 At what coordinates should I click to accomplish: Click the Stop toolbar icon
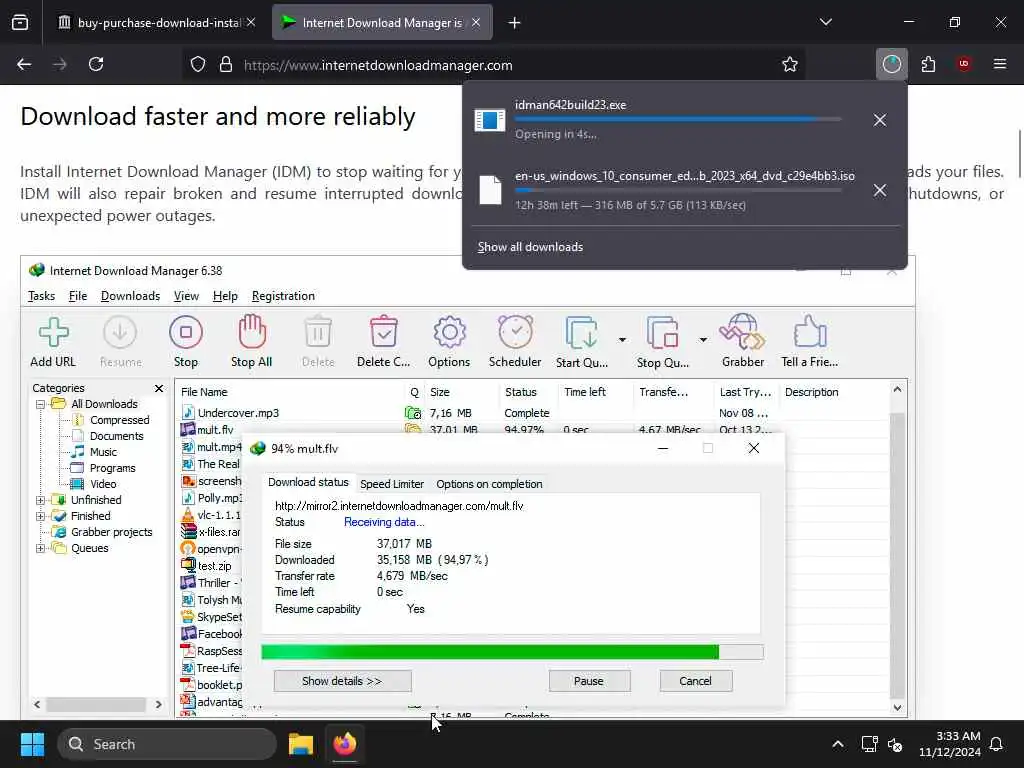pos(185,332)
